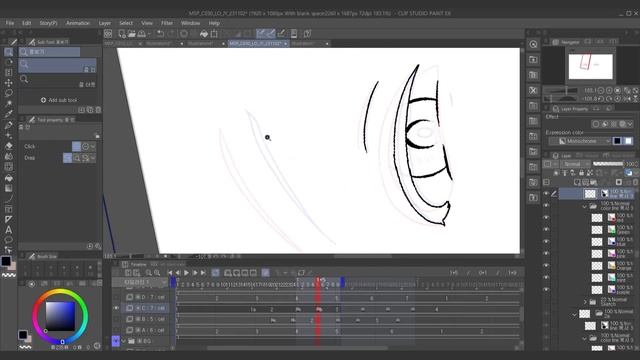Image resolution: width=640 pixels, height=360 pixels.
Task: Click the Enable onion skin icon on timeline
Action: pos(265,273)
